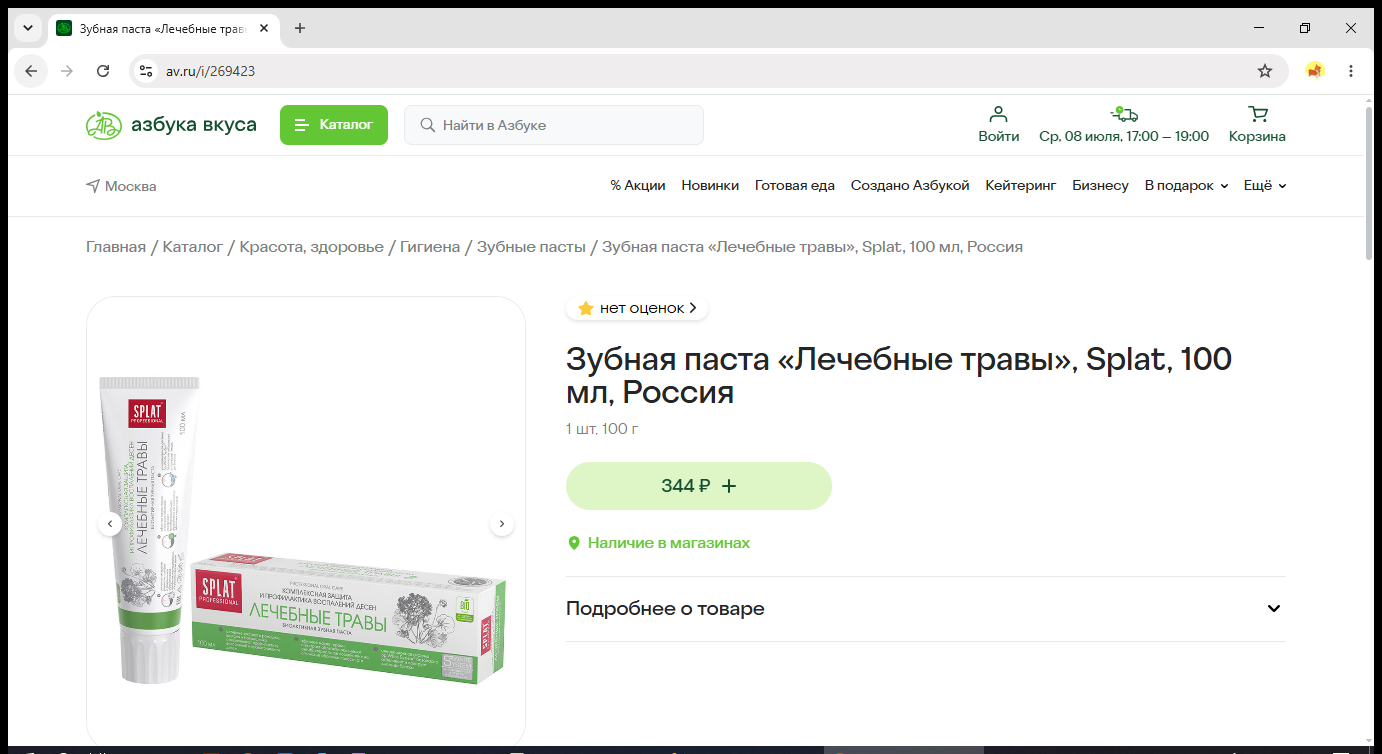Go back in browser history
Viewport: 1382px width, 754px height.
click(x=31, y=71)
